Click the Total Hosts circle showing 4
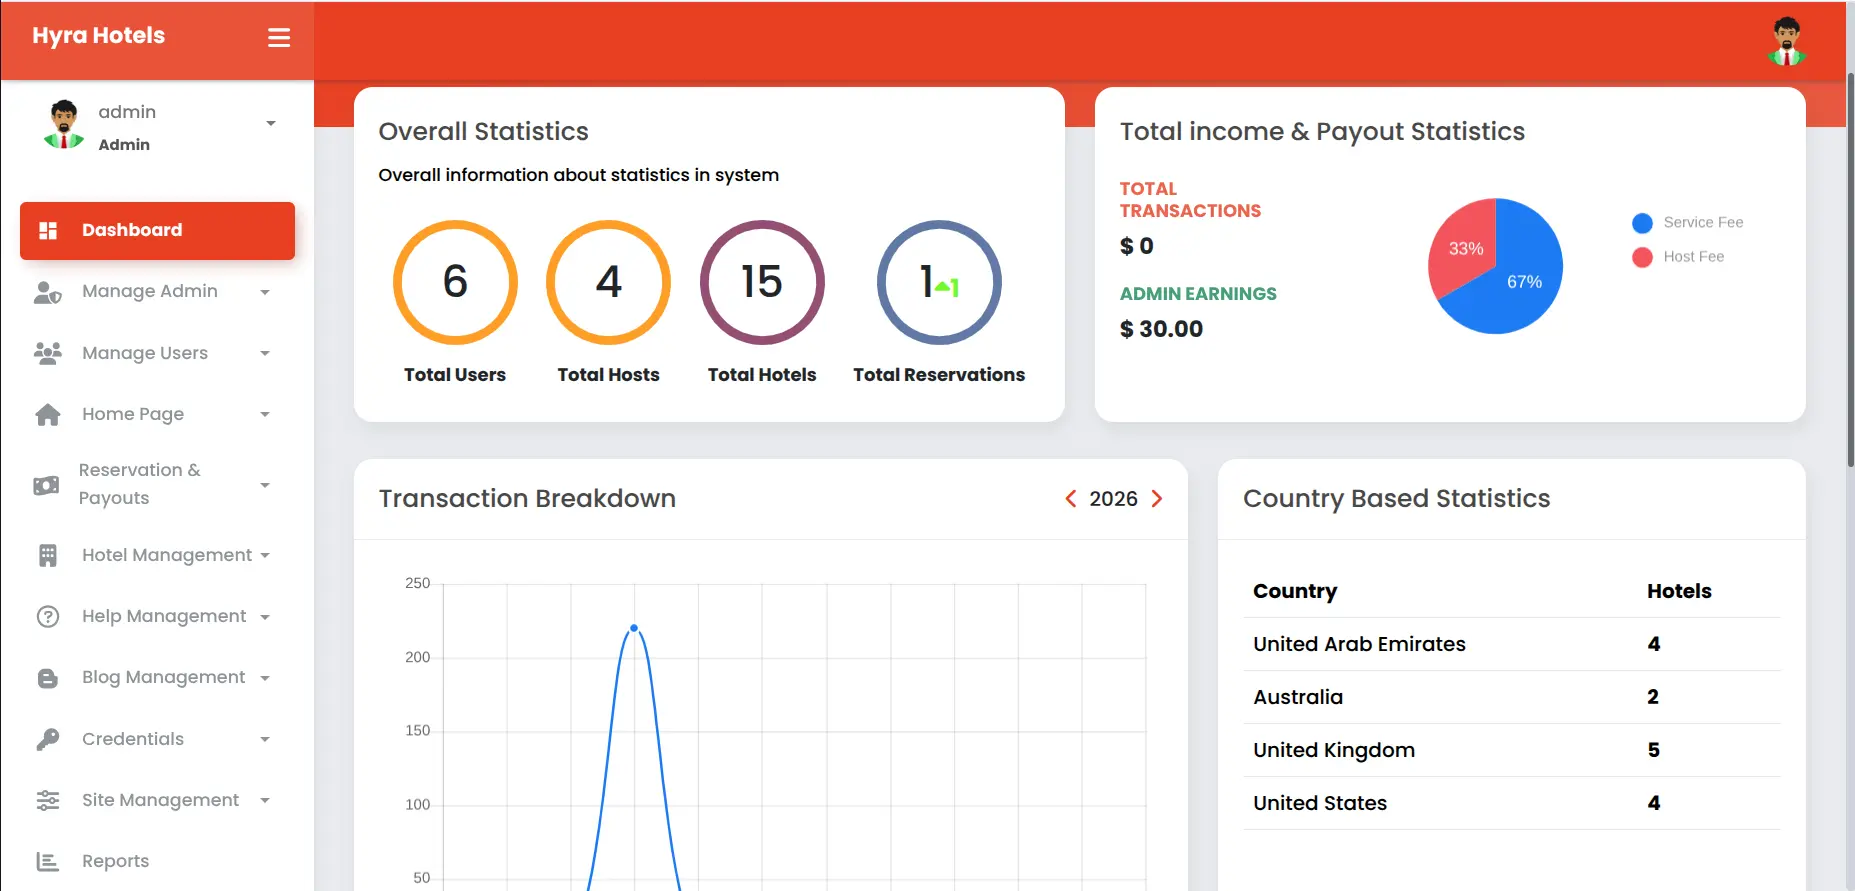1855x891 pixels. (608, 282)
